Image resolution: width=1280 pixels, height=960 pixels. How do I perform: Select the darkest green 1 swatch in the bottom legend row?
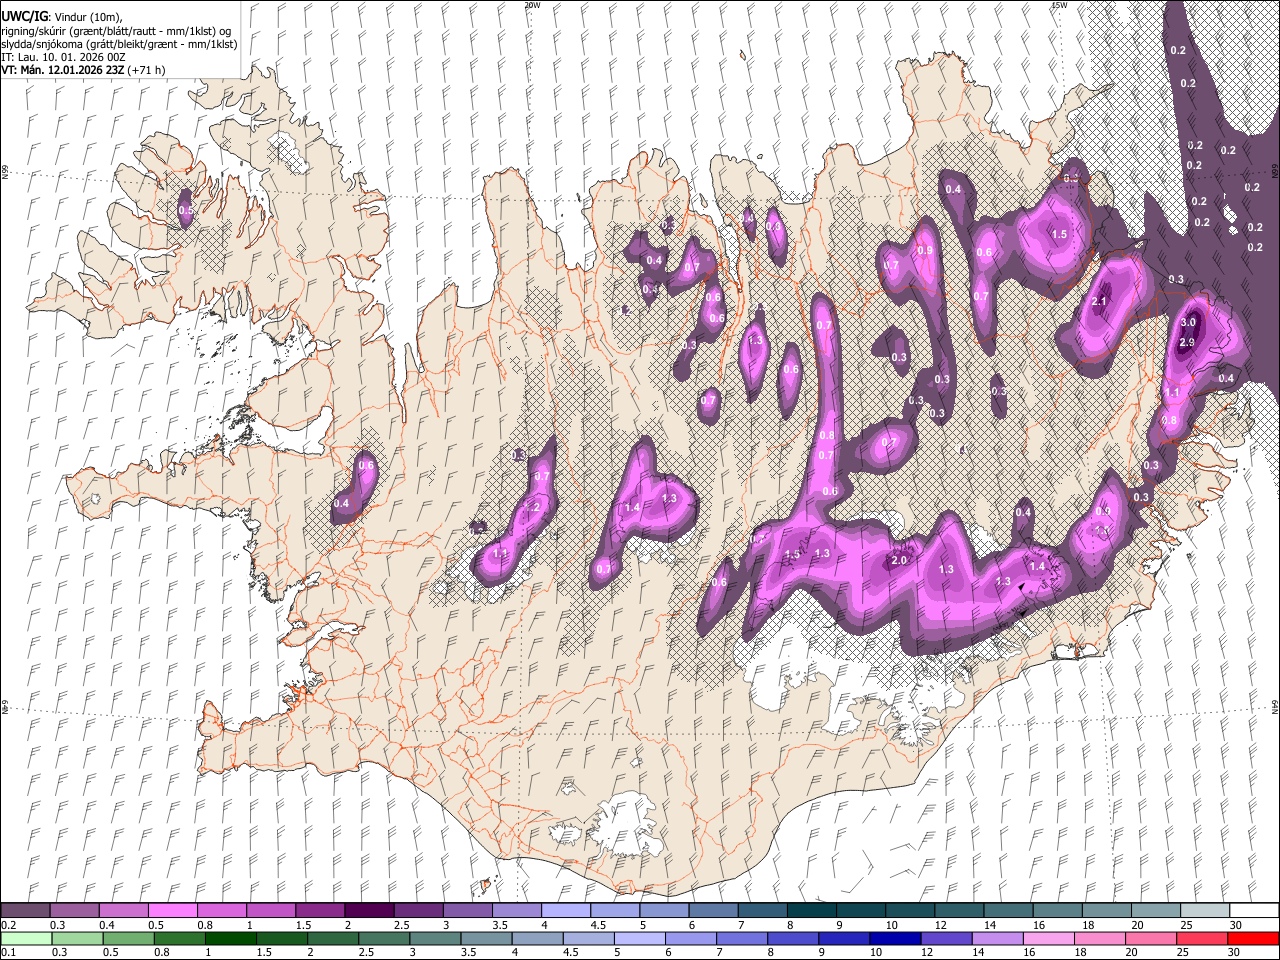(x=230, y=938)
